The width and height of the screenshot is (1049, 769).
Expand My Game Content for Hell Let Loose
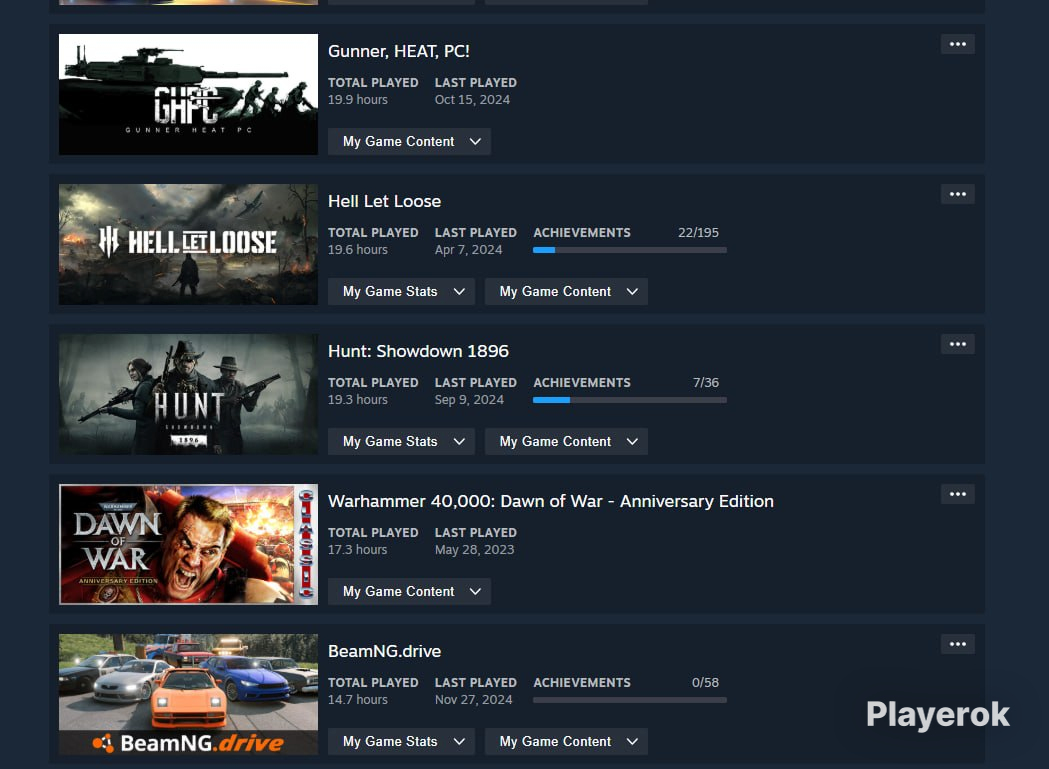coord(566,291)
